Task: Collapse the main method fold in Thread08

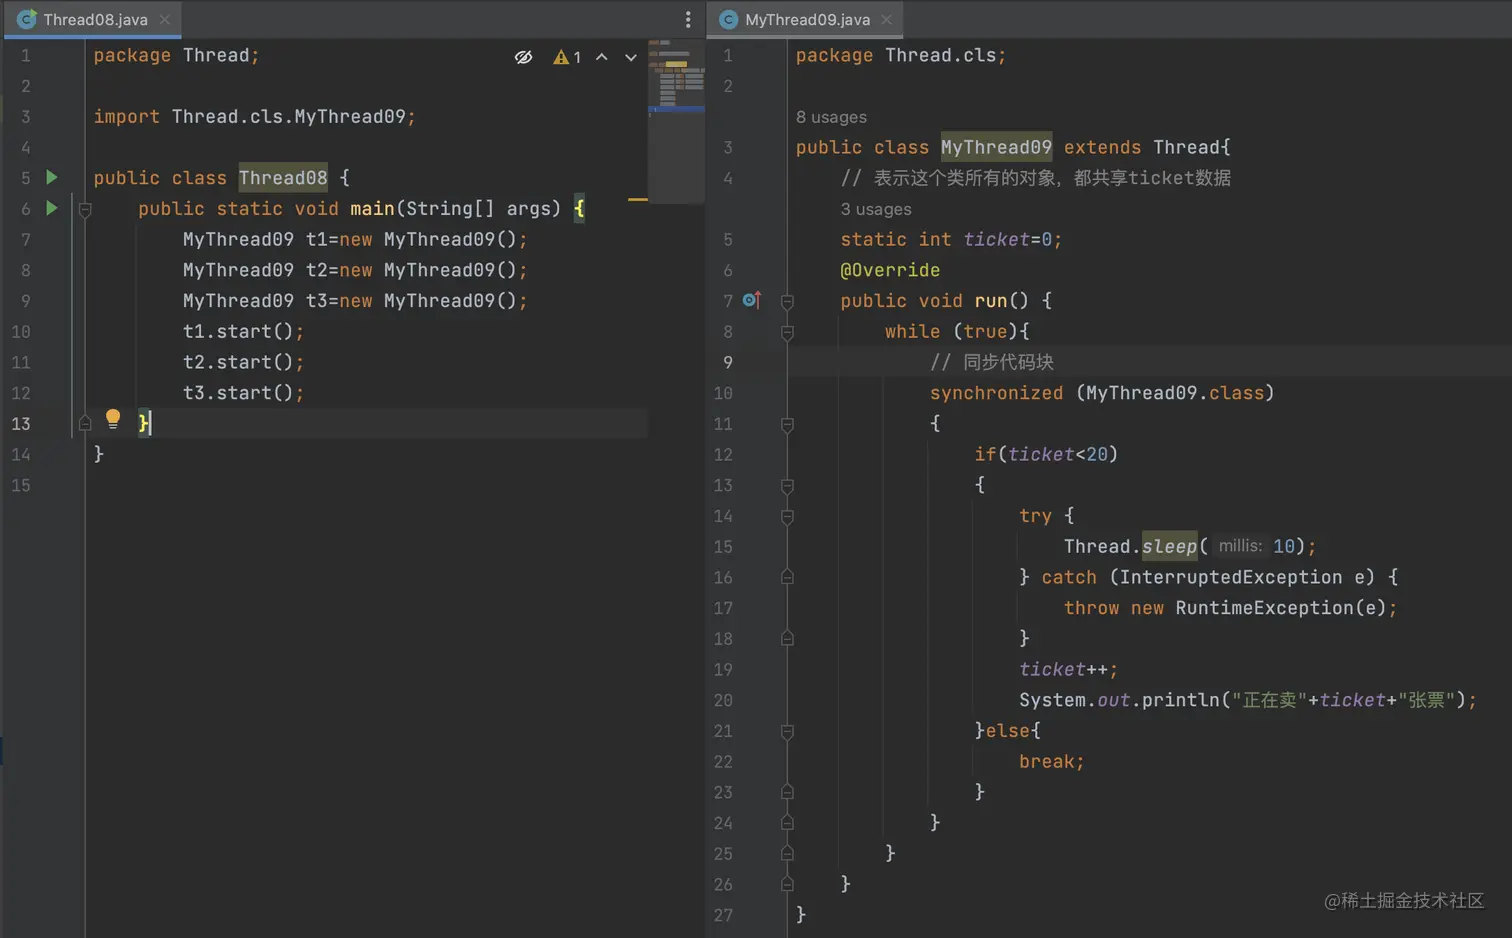Action: [x=85, y=209]
